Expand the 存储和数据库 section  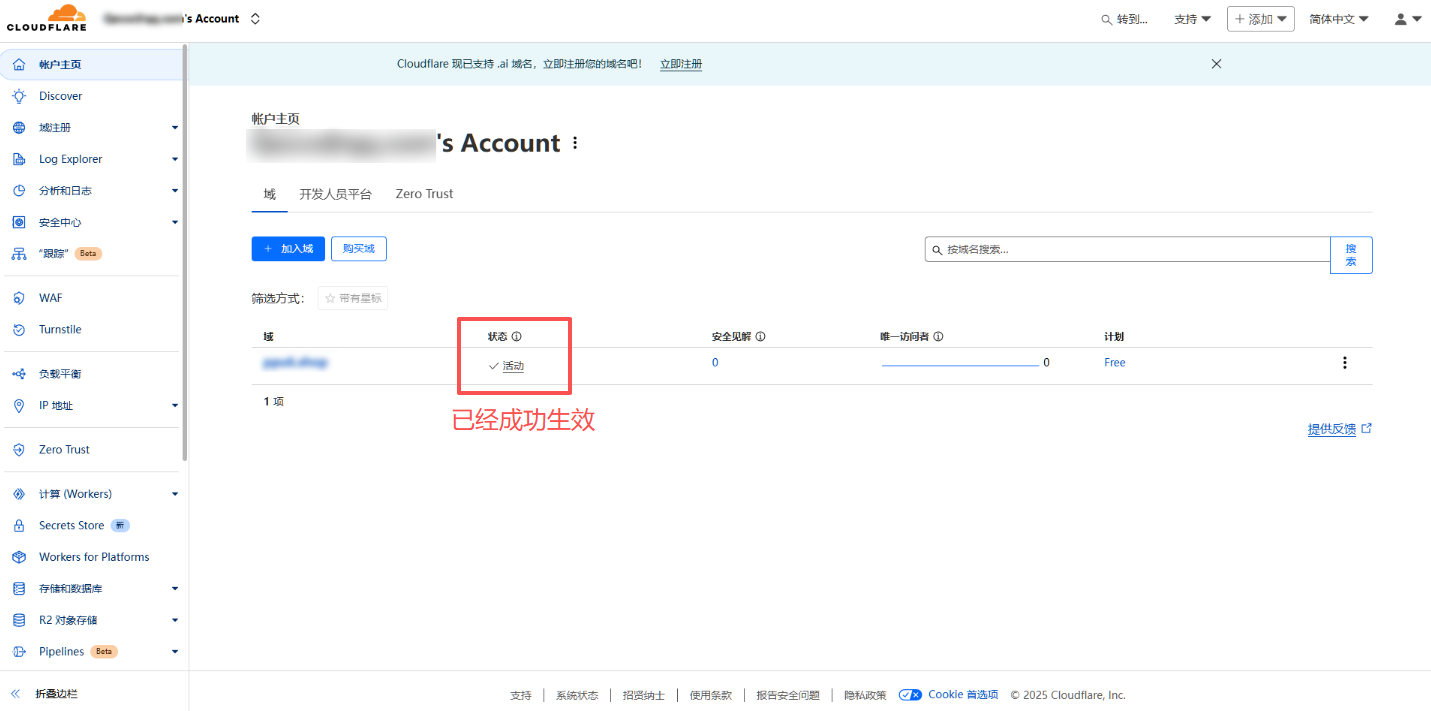[x=175, y=589]
